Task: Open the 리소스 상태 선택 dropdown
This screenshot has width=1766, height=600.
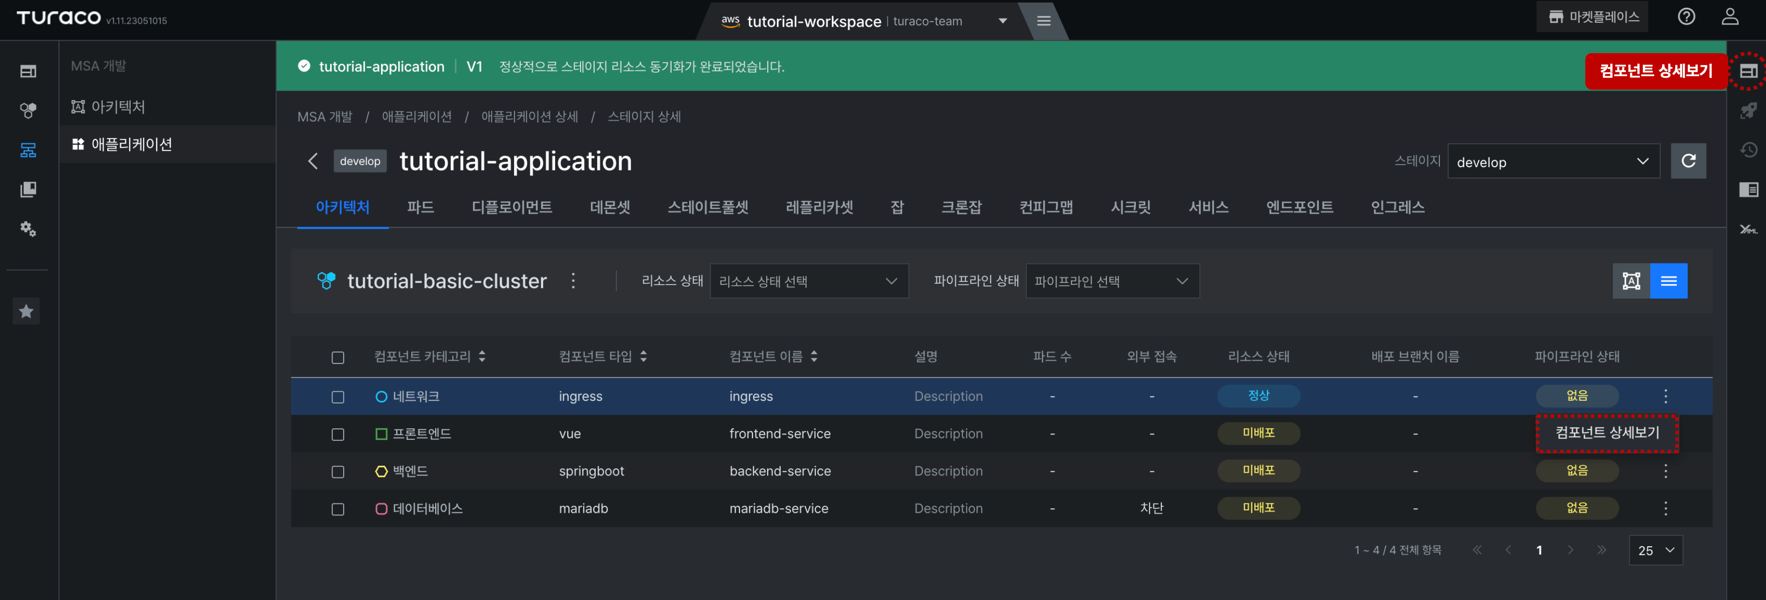Action: (x=809, y=281)
